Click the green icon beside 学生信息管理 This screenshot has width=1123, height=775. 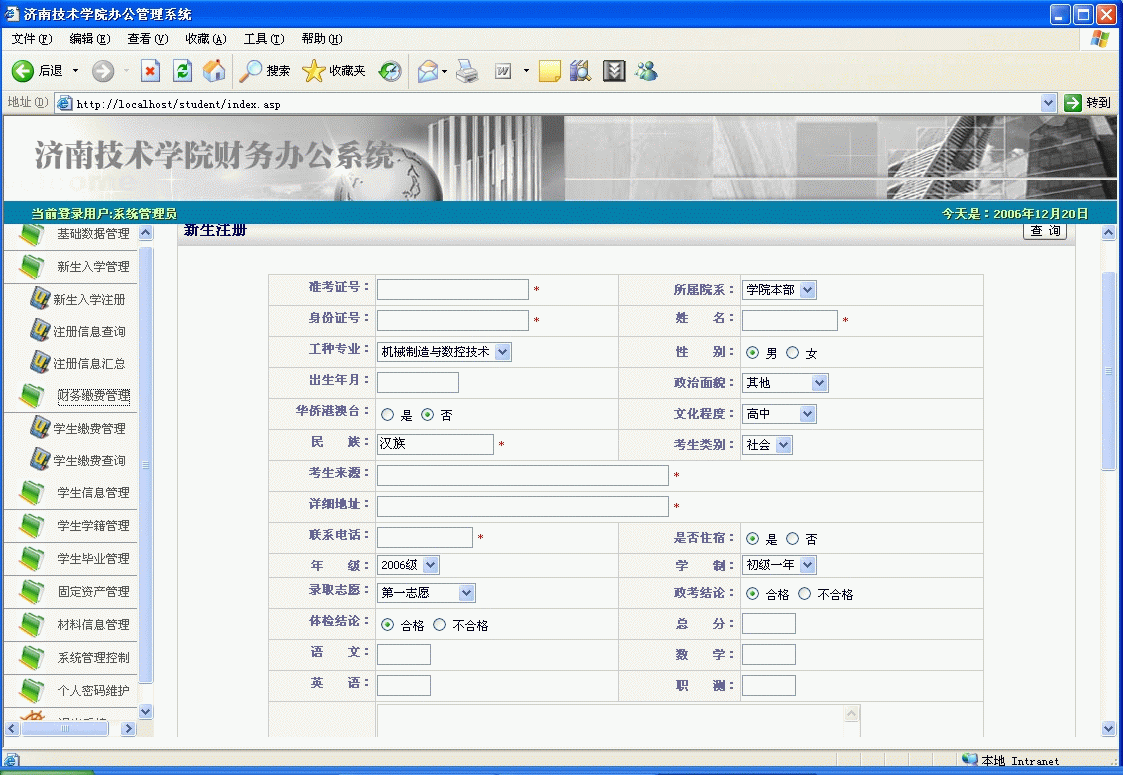click(x=32, y=492)
